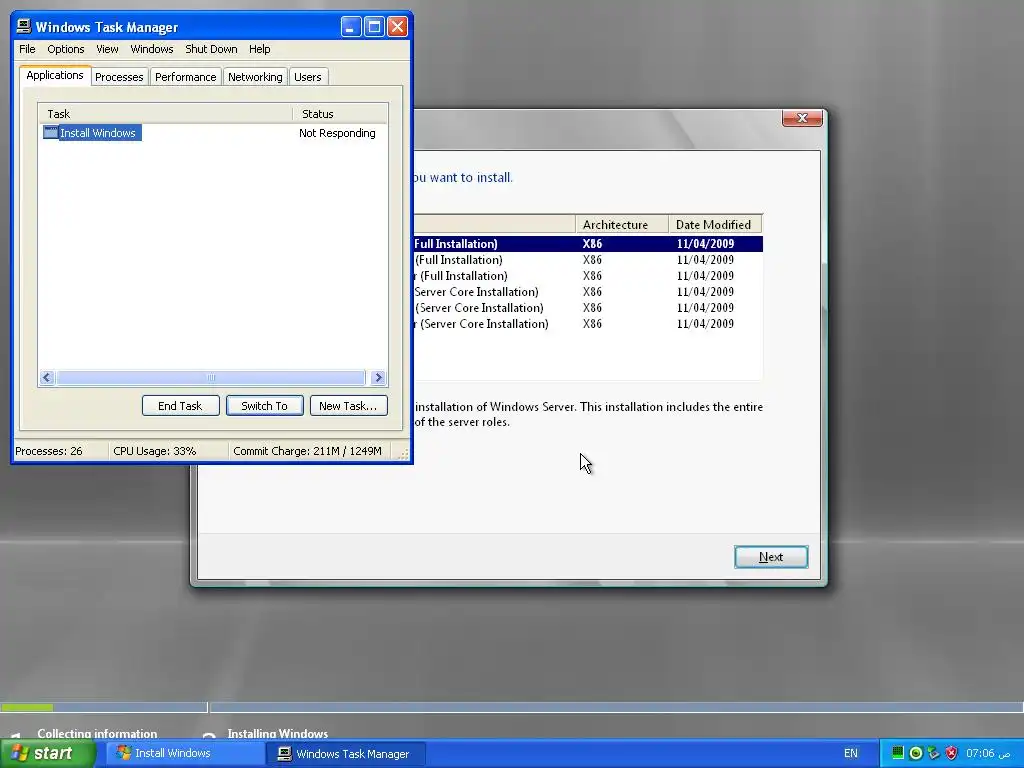Click Next in the Install Windows dialog
Screen dimensions: 1024x768
(771, 557)
